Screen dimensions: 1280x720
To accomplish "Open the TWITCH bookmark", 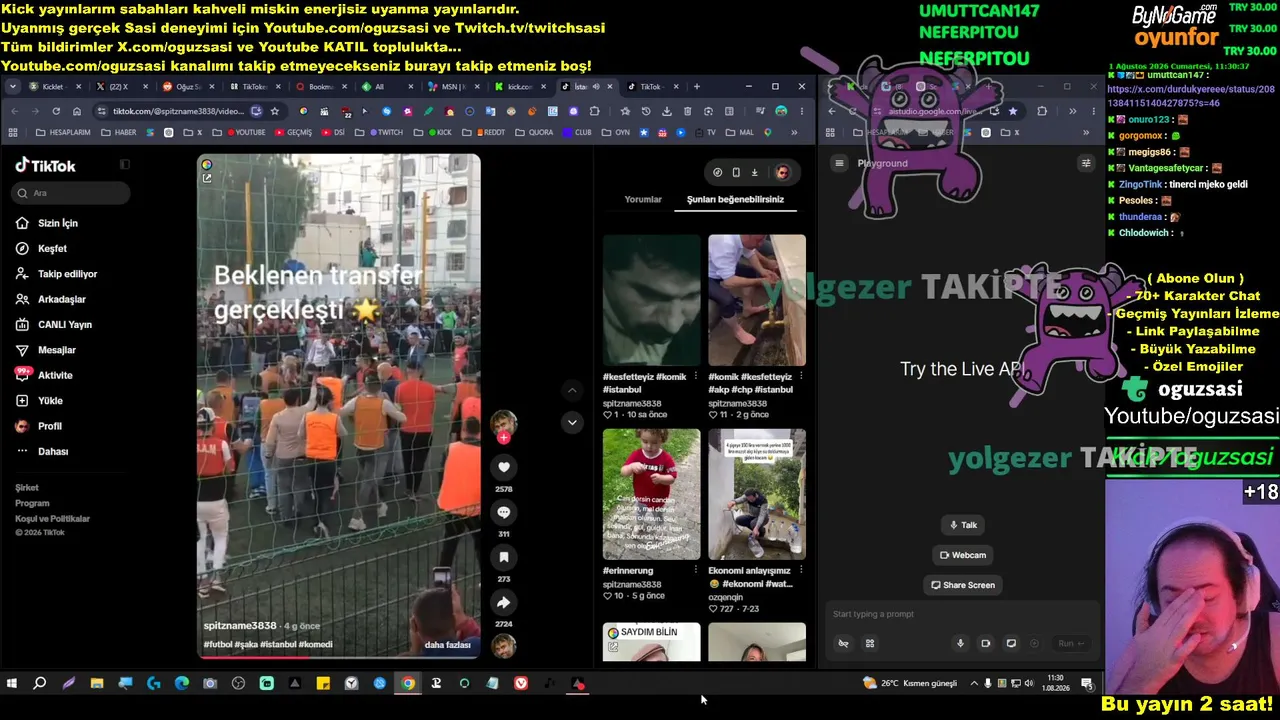I will click(x=385, y=132).
